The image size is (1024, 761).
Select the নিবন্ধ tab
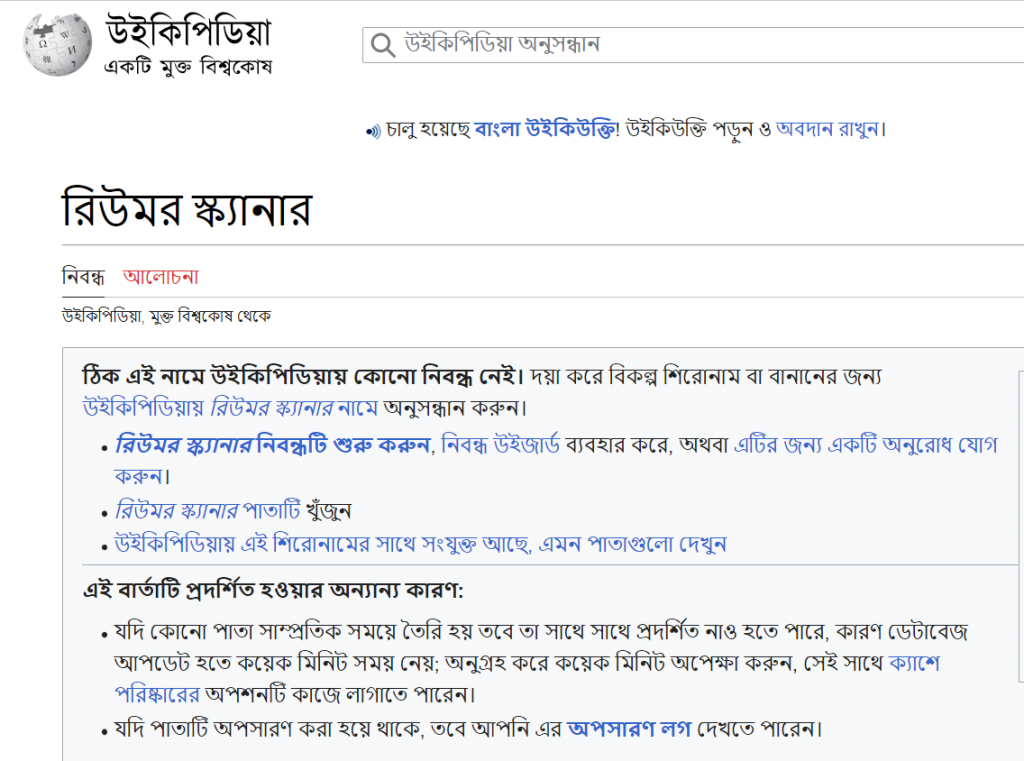pyautogui.click(x=83, y=277)
